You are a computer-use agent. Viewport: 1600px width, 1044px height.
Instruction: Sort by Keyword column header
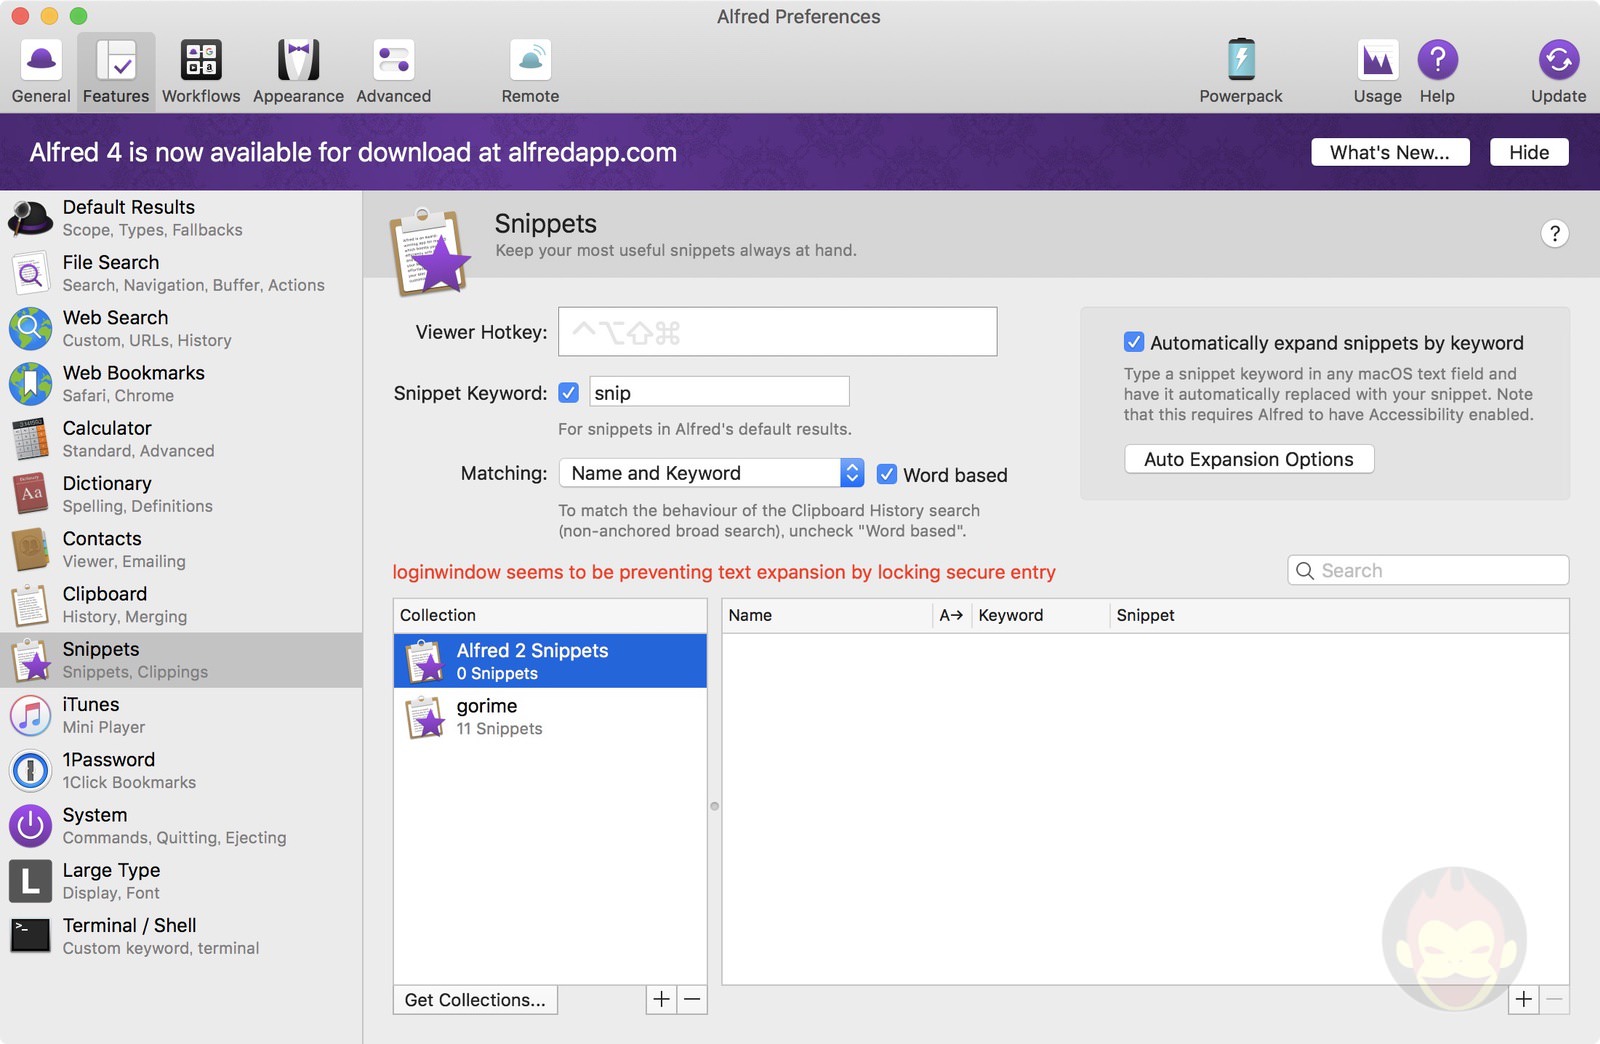coord(1040,615)
